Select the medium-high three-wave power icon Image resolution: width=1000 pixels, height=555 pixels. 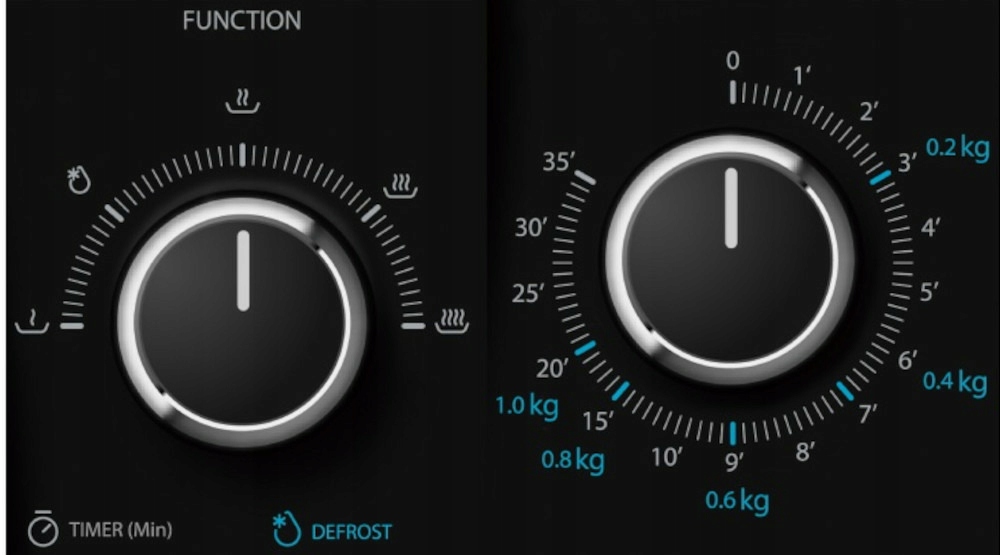pyautogui.click(x=401, y=186)
